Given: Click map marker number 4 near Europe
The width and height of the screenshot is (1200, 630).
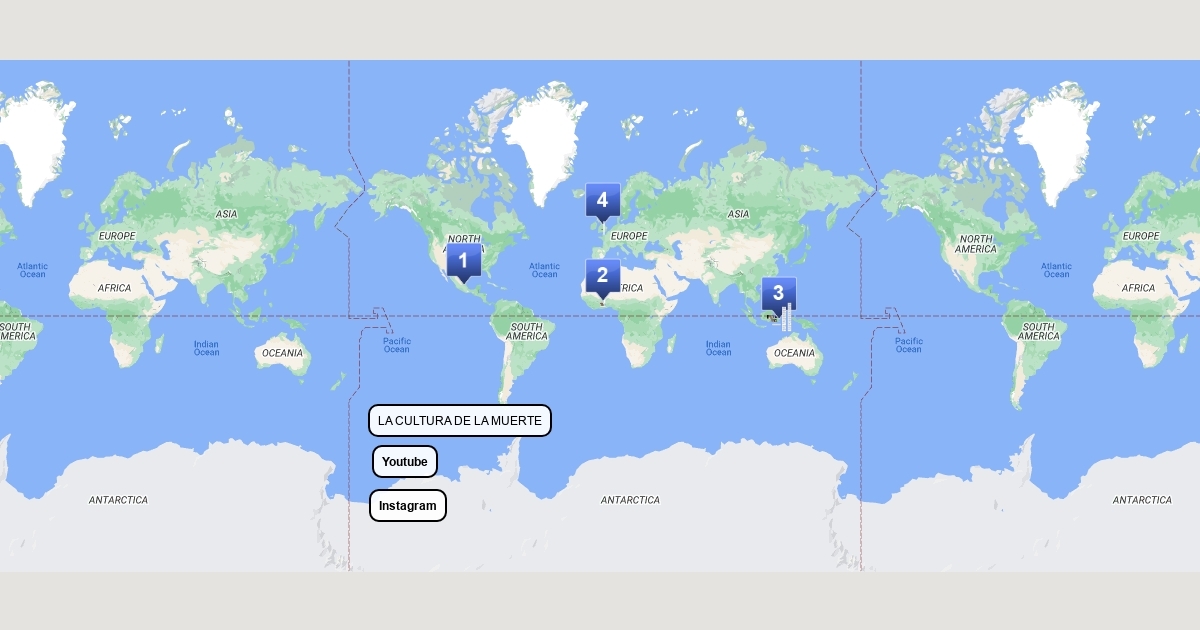Looking at the screenshot, I should 602,200.
